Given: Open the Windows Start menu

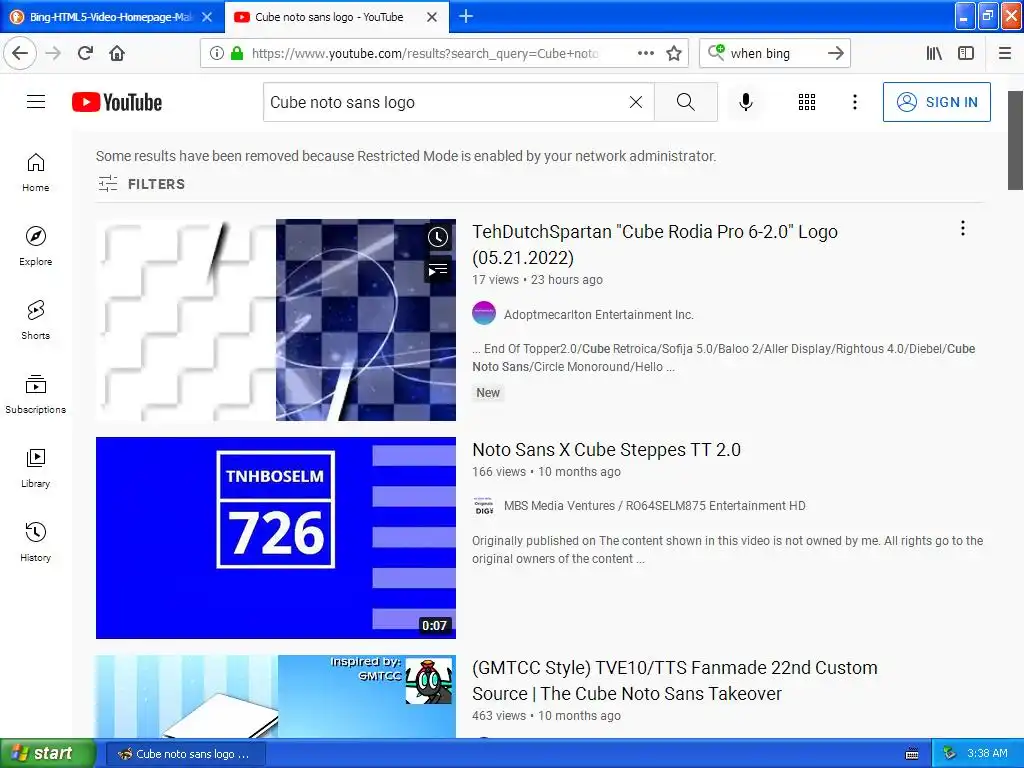Looking at the screenshot, I should [47, 753].
